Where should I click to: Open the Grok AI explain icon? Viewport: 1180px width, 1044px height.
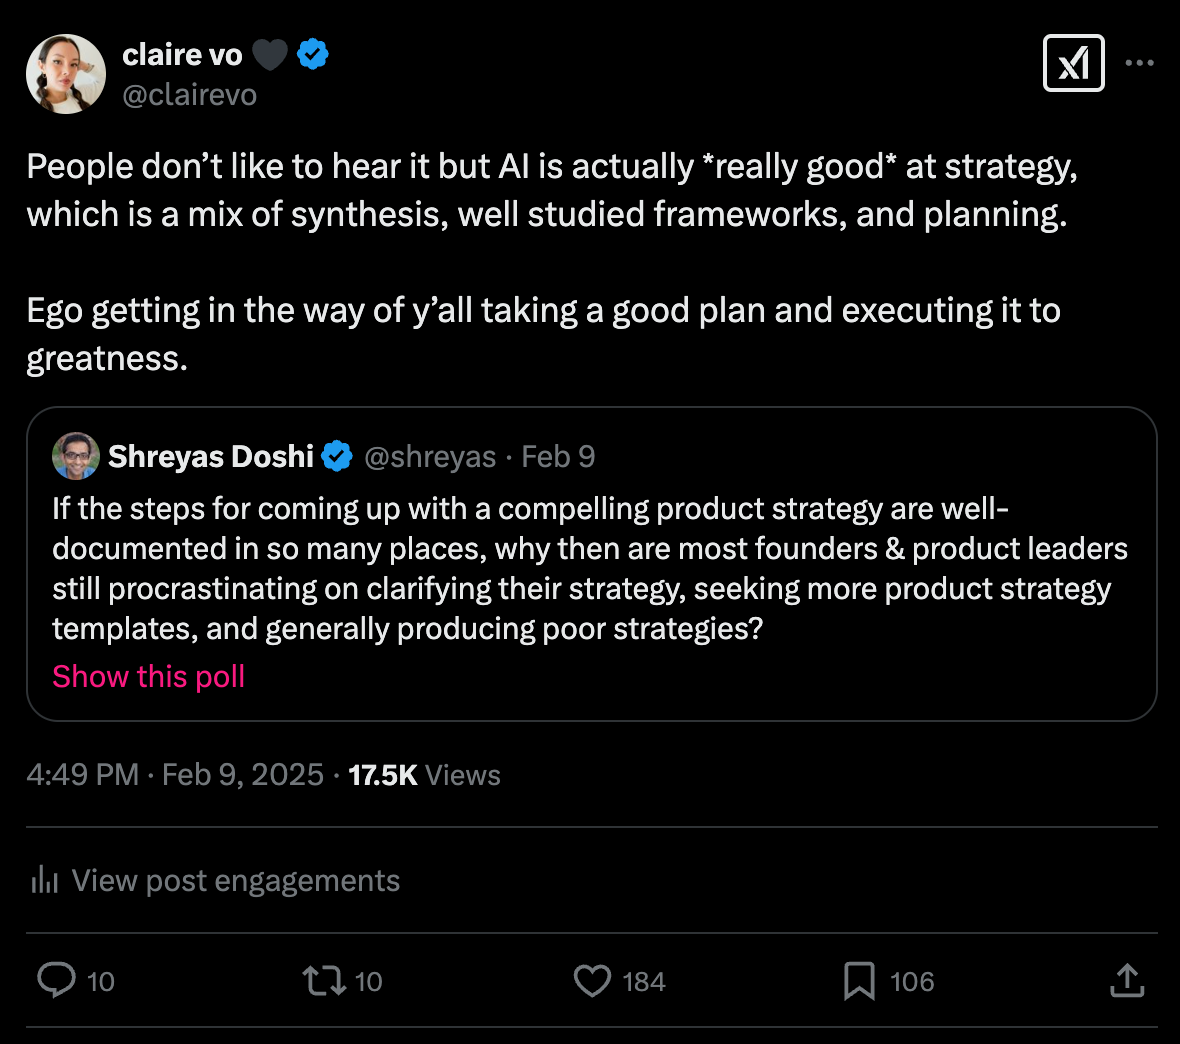tap(1073, 63)
